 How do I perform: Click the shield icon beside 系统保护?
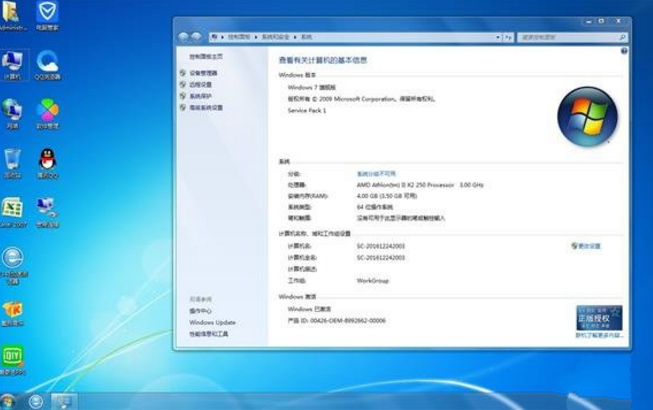[x=182, y=96]
